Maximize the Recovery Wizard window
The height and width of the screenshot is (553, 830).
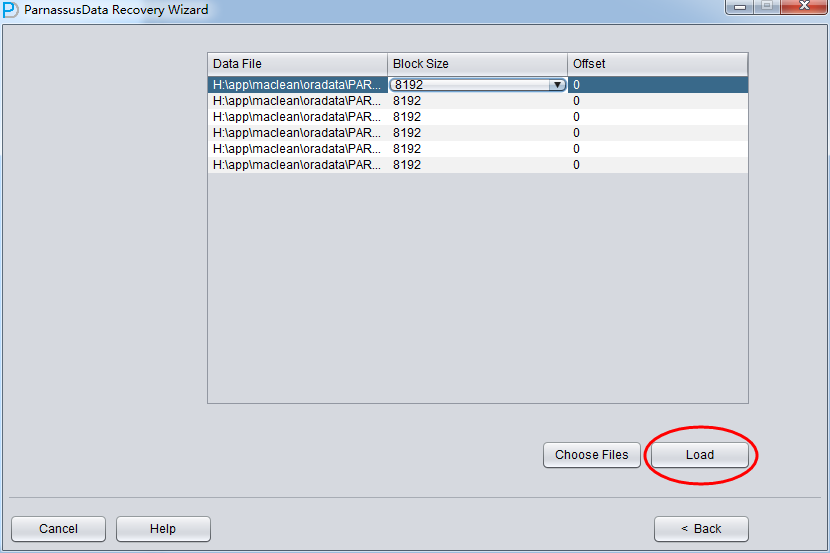tap(767, 7)
